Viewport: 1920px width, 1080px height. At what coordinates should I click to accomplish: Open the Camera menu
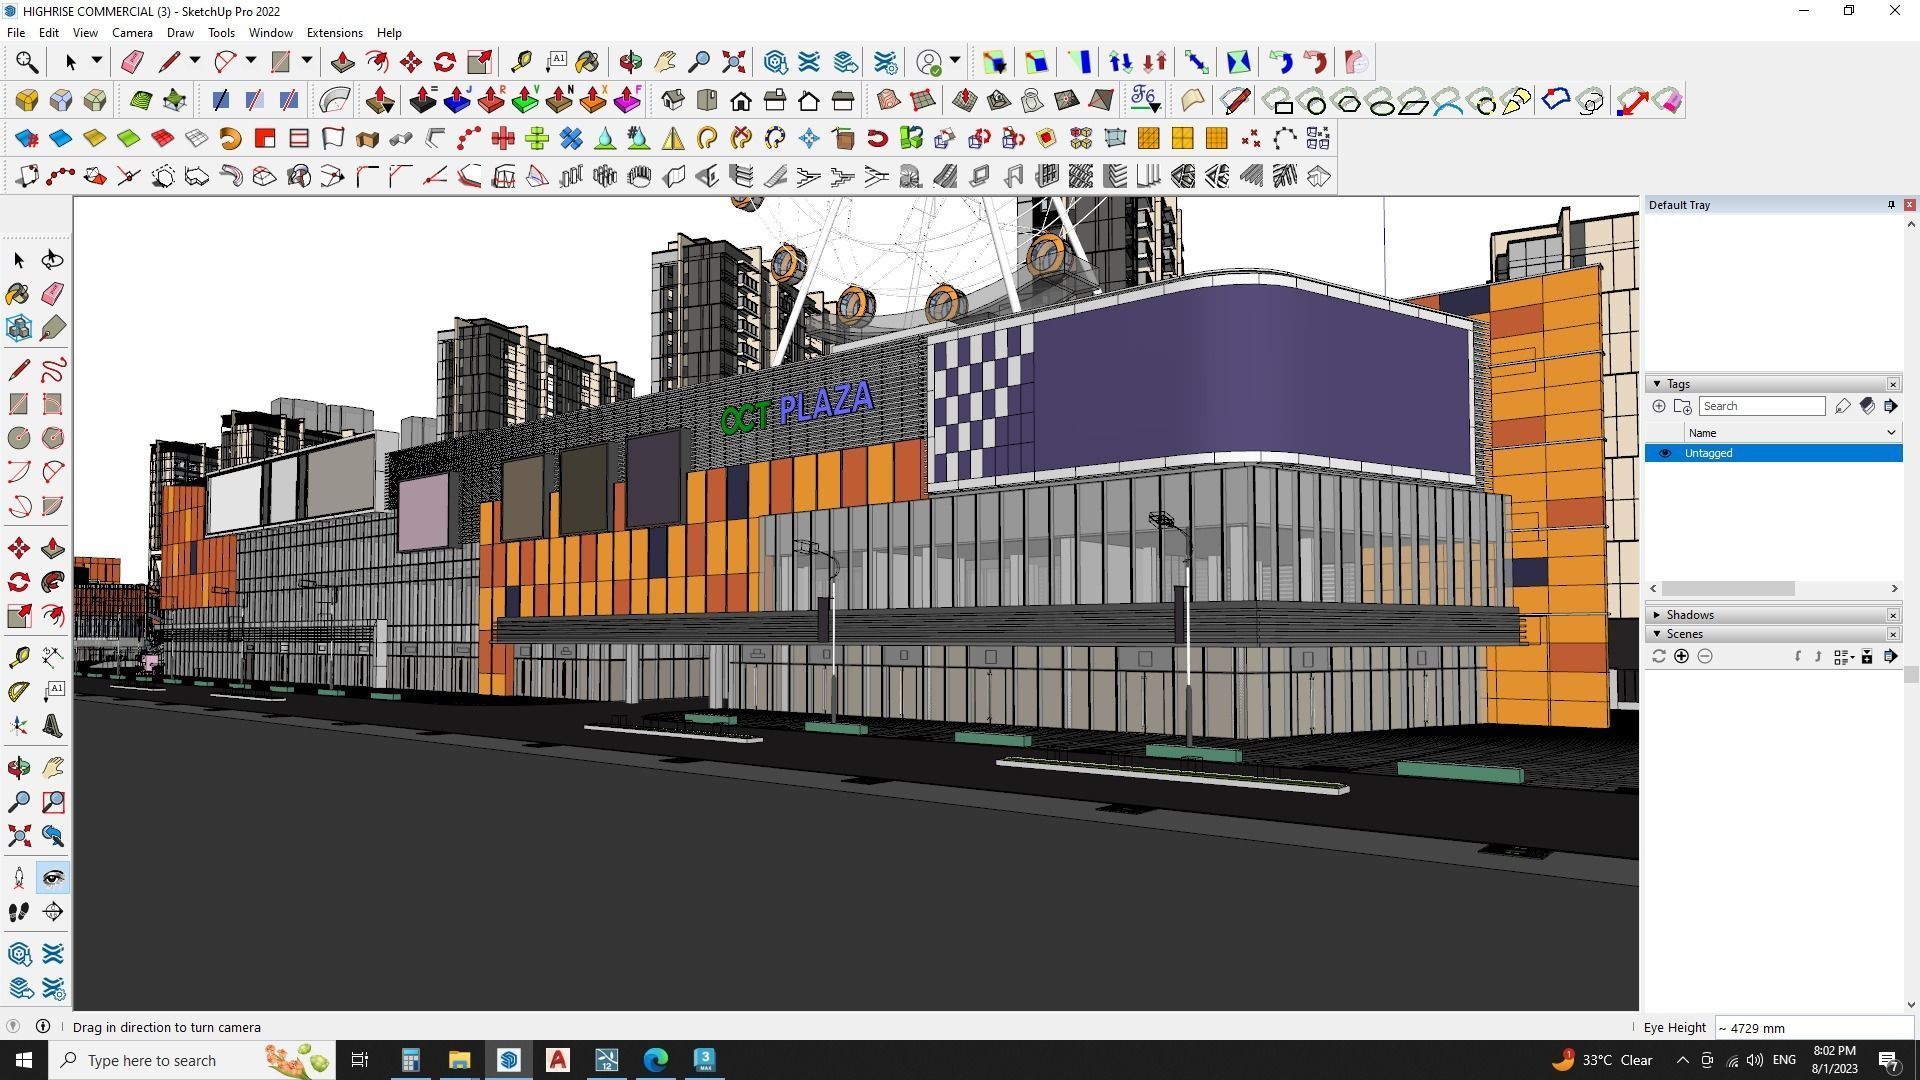(x=132, y=33)
